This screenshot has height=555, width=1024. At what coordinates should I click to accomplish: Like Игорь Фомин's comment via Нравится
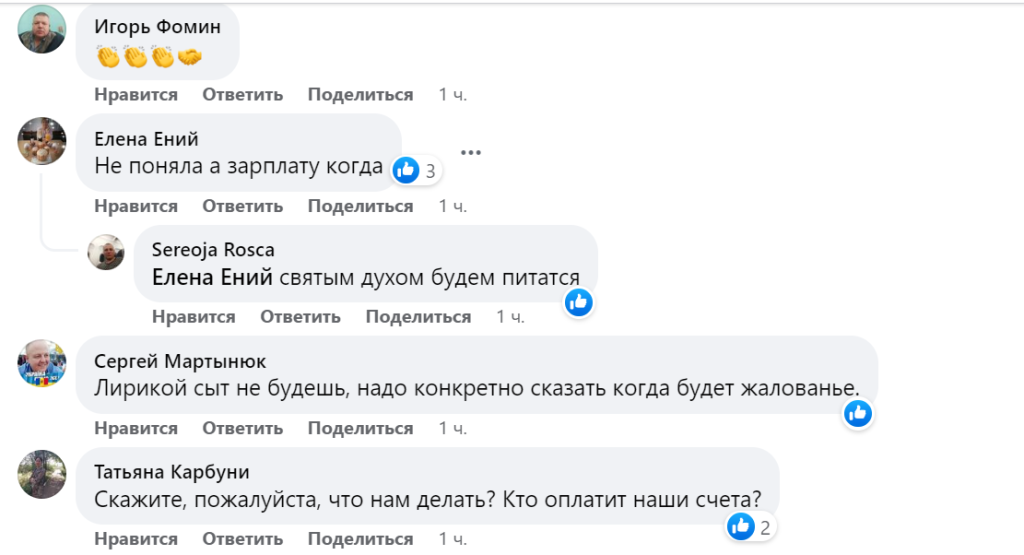tap(136, 95)
